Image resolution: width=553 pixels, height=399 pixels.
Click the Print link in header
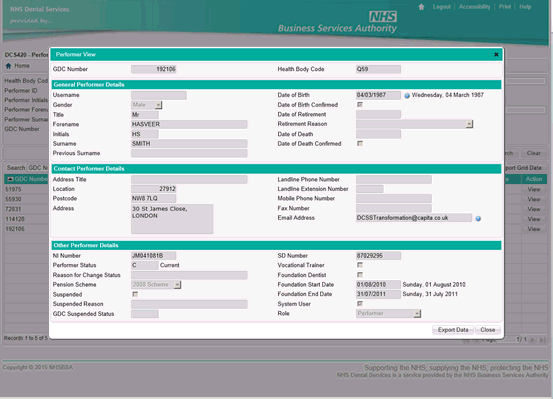click(505, 7)
